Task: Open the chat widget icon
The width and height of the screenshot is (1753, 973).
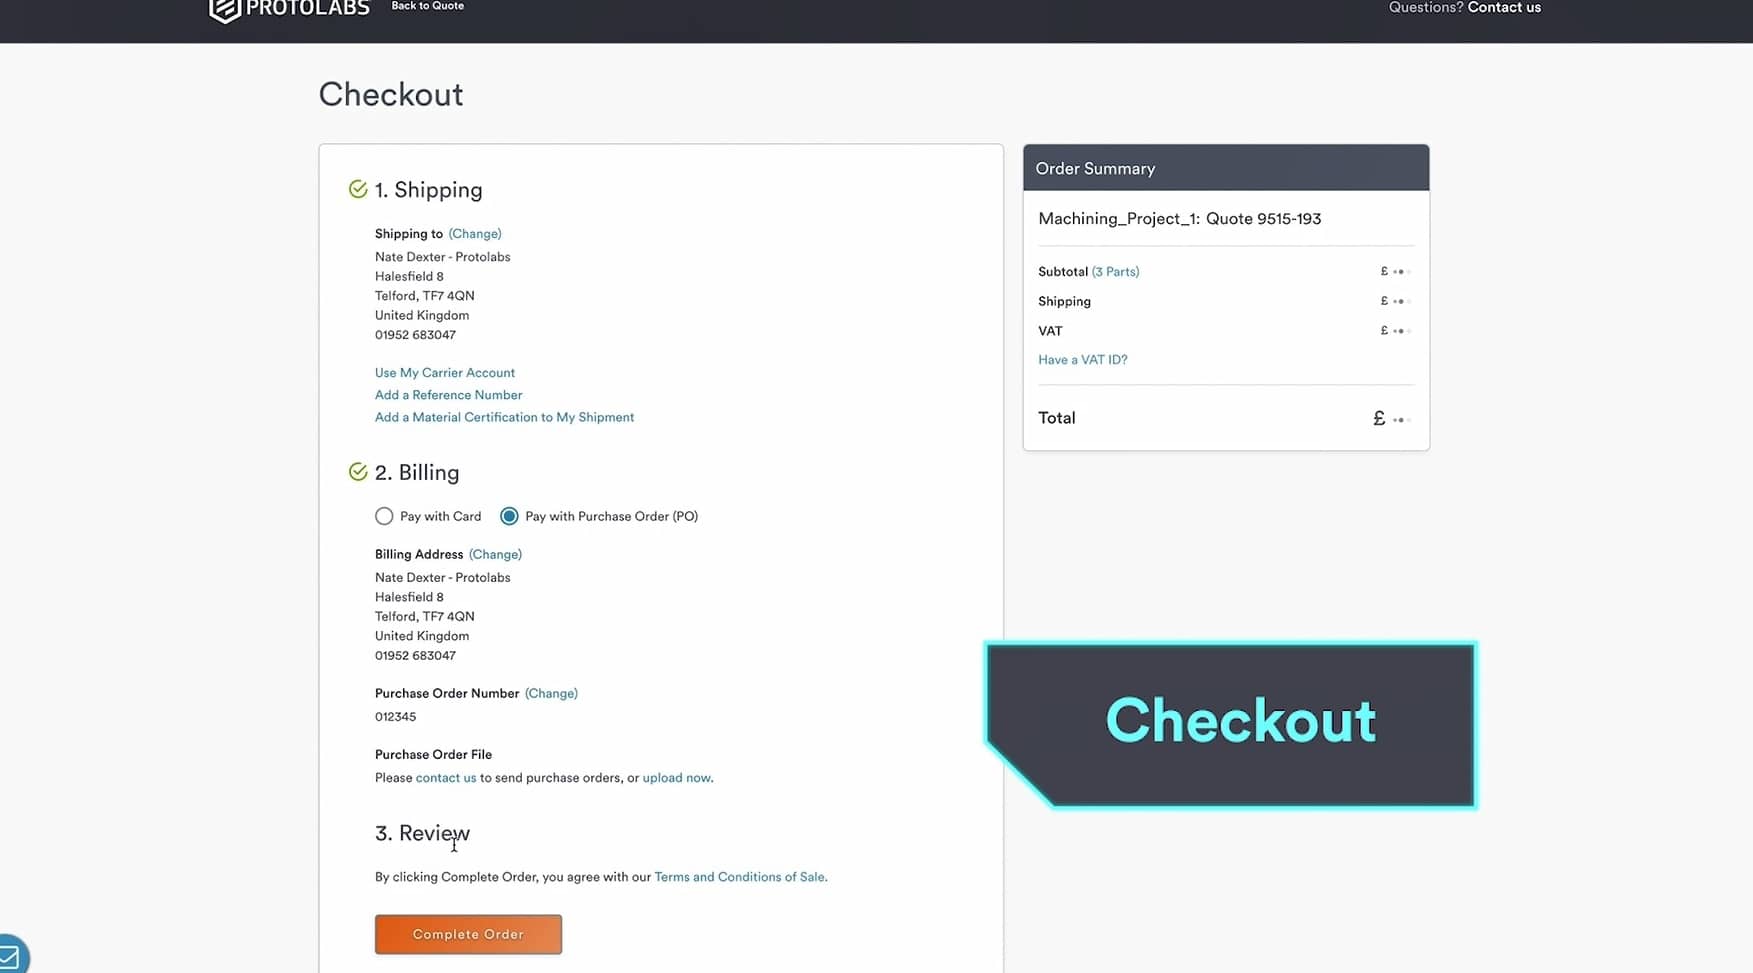Action: pyautogui.click(x=10, y=957)
